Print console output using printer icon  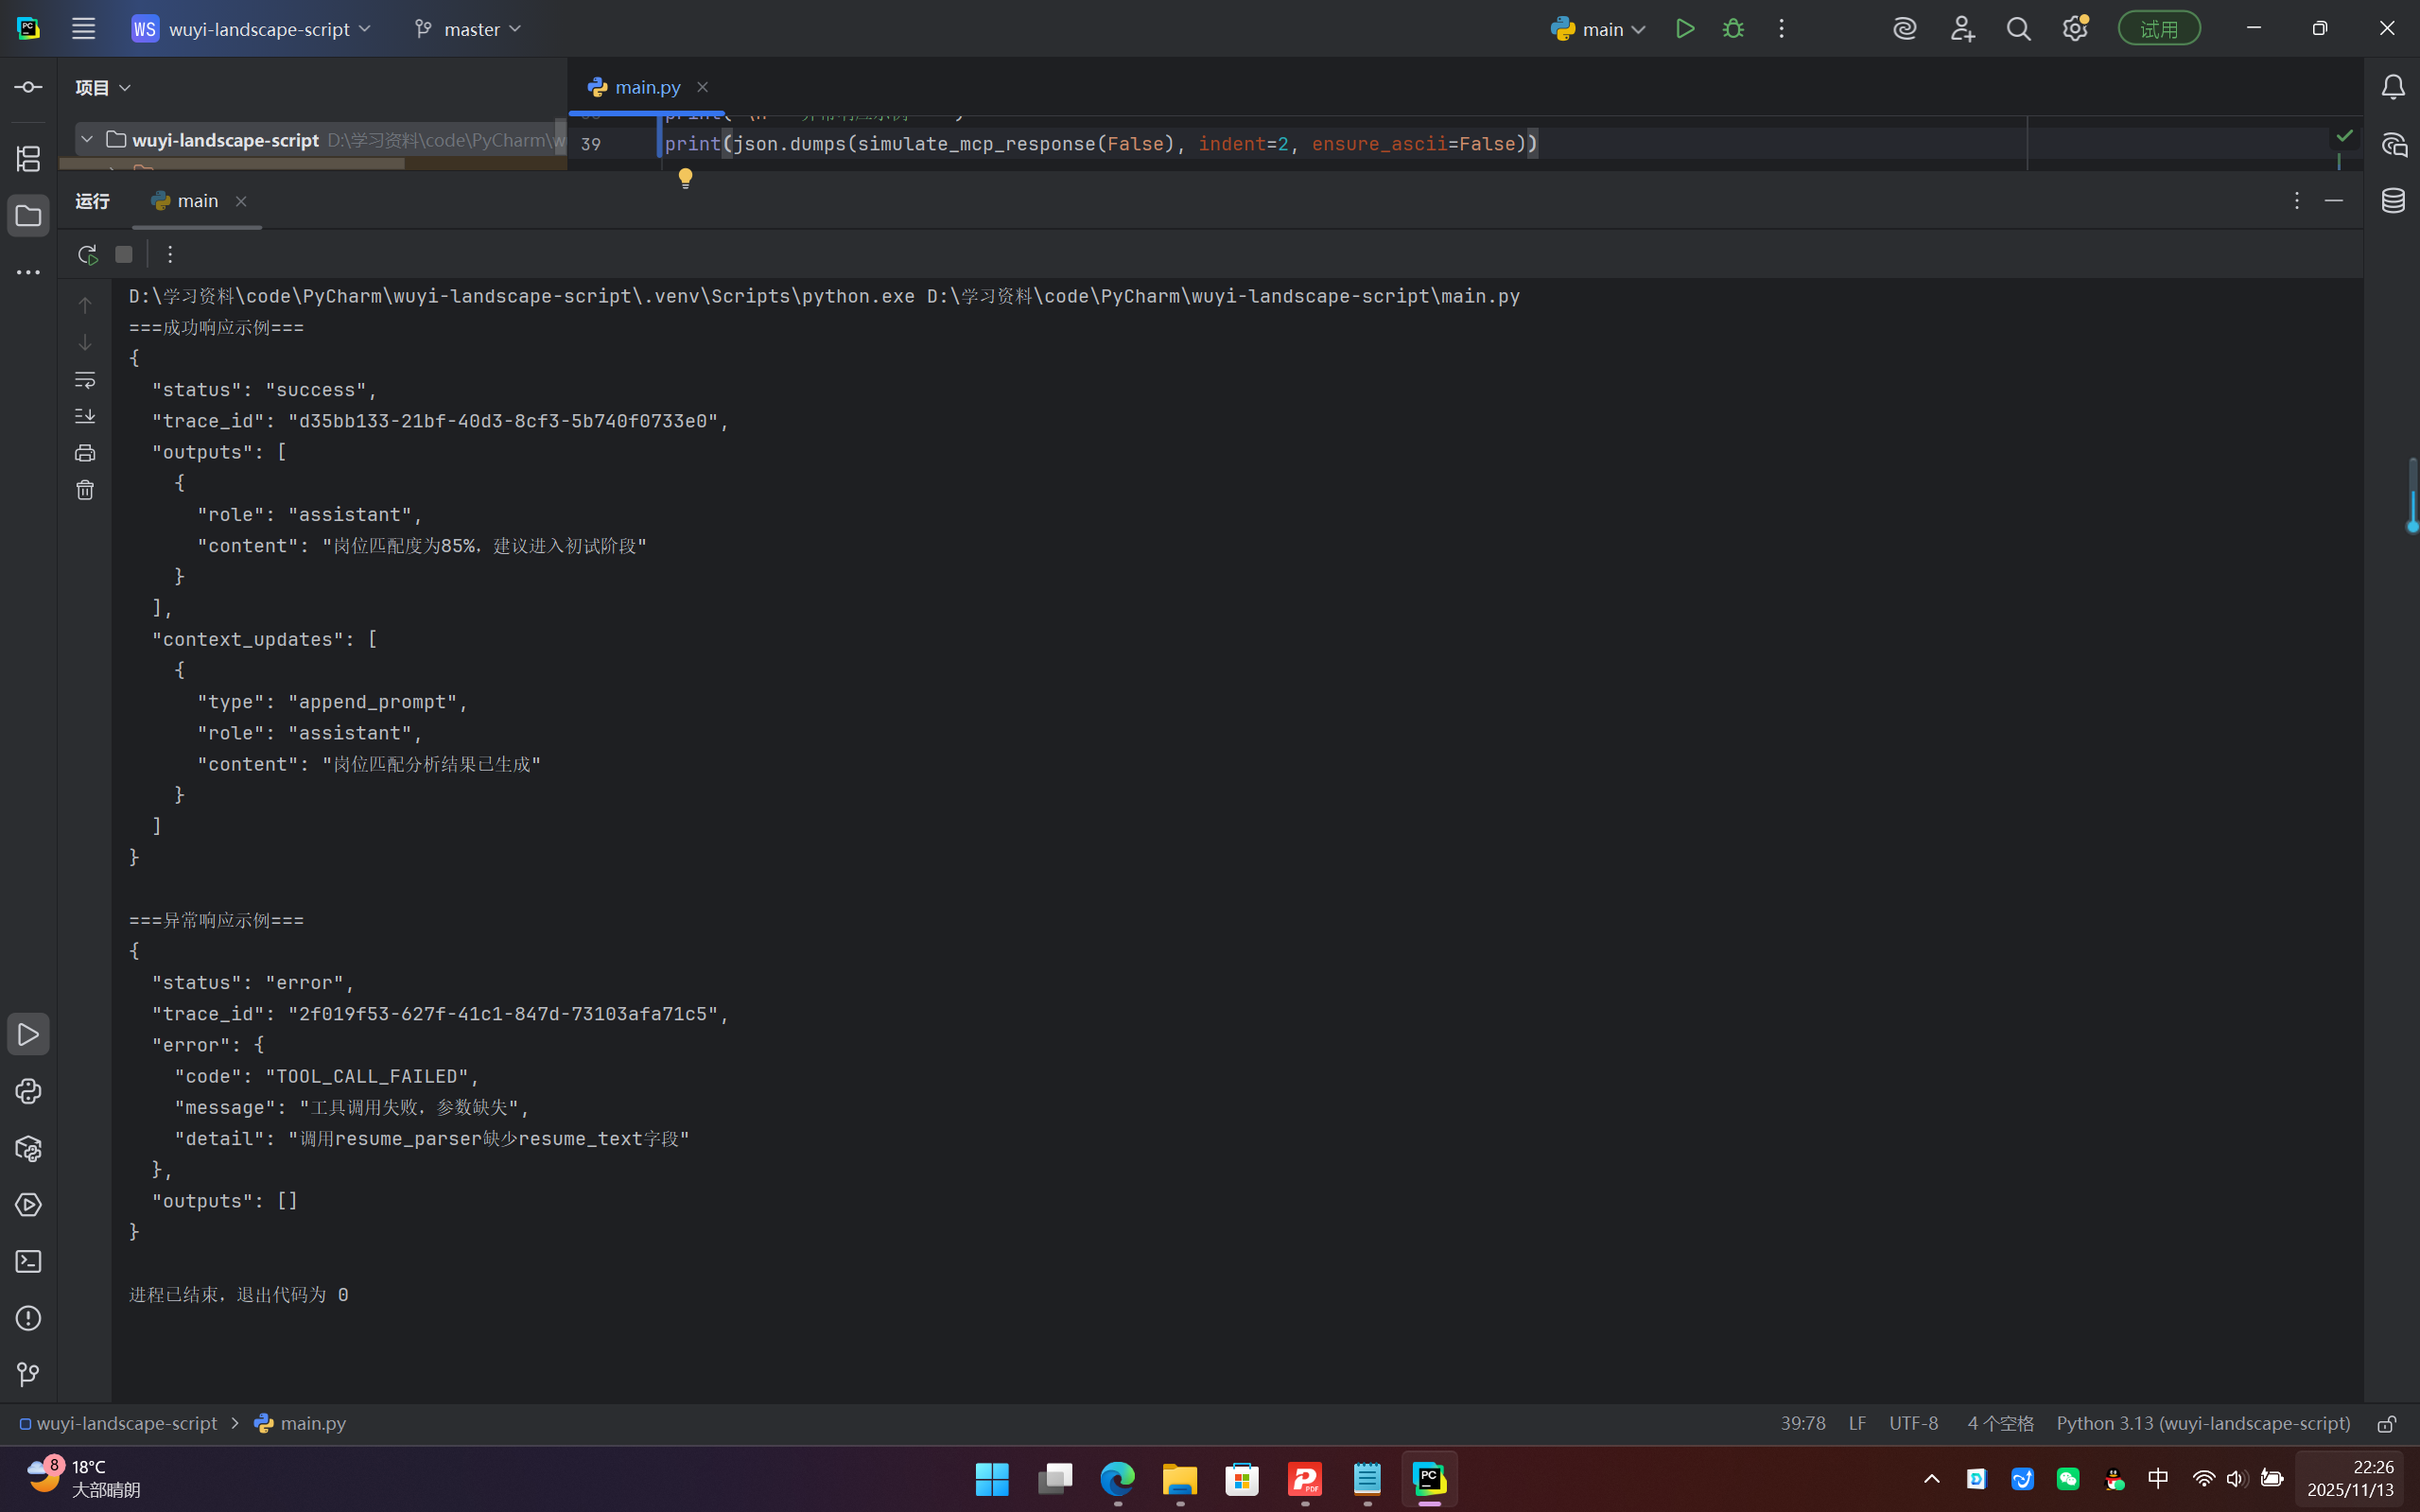click(85, 453)
